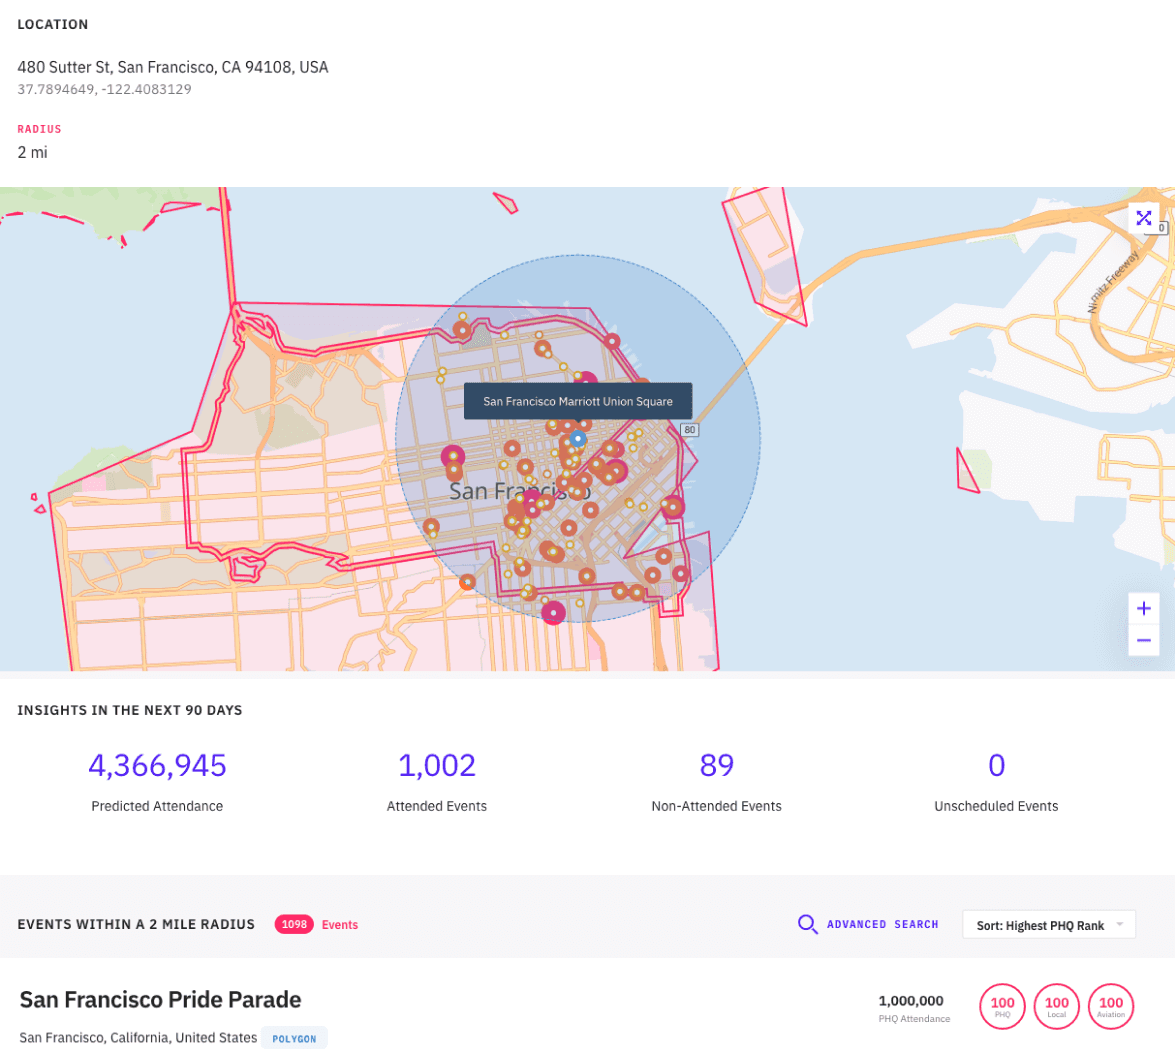This screenshot has height=1052, width=1176.
Task: Zoom in on the map
Action: (1143, 608)
